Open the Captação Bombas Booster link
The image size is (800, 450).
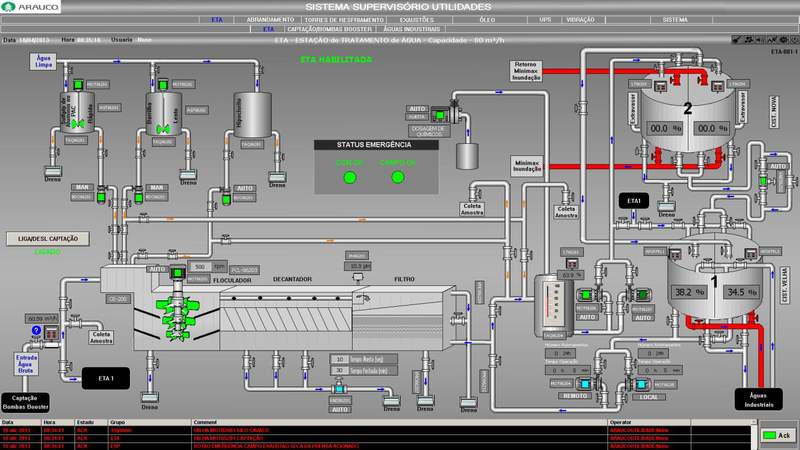[25, 402]
